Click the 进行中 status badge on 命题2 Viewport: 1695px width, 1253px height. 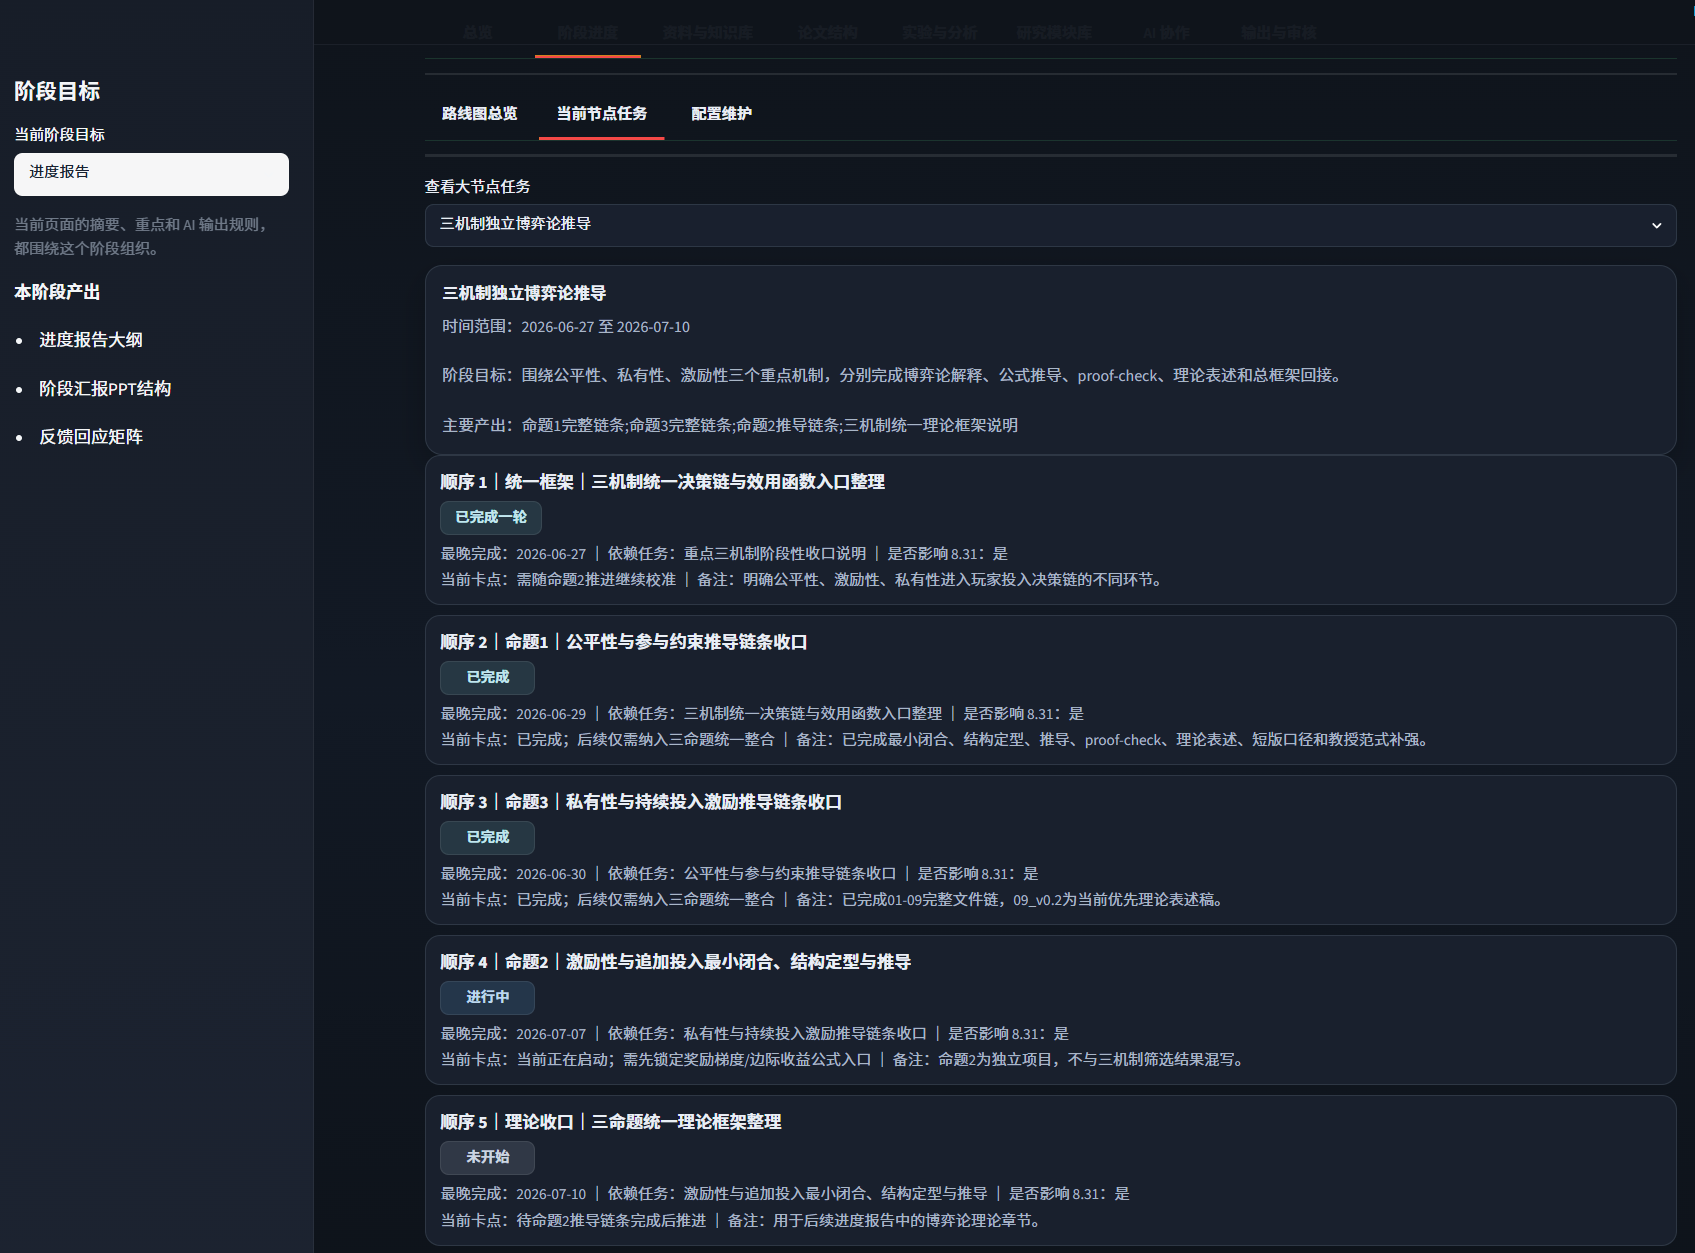(x=487, y=997)
